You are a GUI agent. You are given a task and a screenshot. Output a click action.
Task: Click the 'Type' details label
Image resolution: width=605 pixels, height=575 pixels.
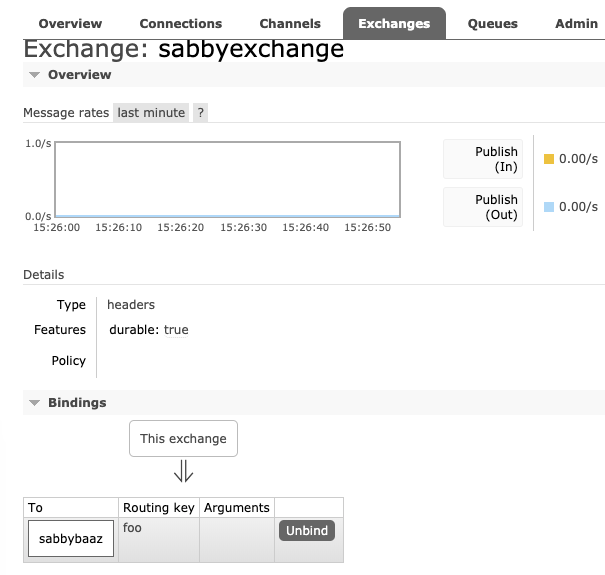[71, 304]
